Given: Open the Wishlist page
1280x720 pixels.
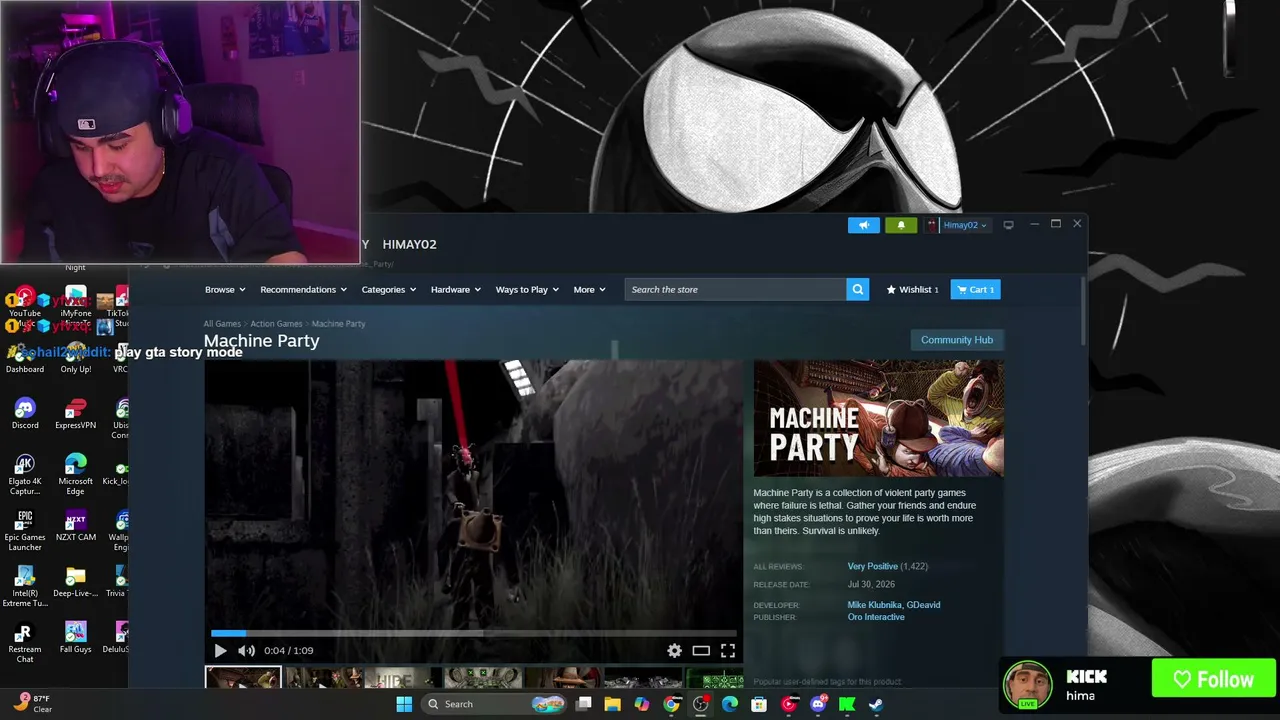Looking at the screenshot, I should pyautogui.click(x=913, y=290).
